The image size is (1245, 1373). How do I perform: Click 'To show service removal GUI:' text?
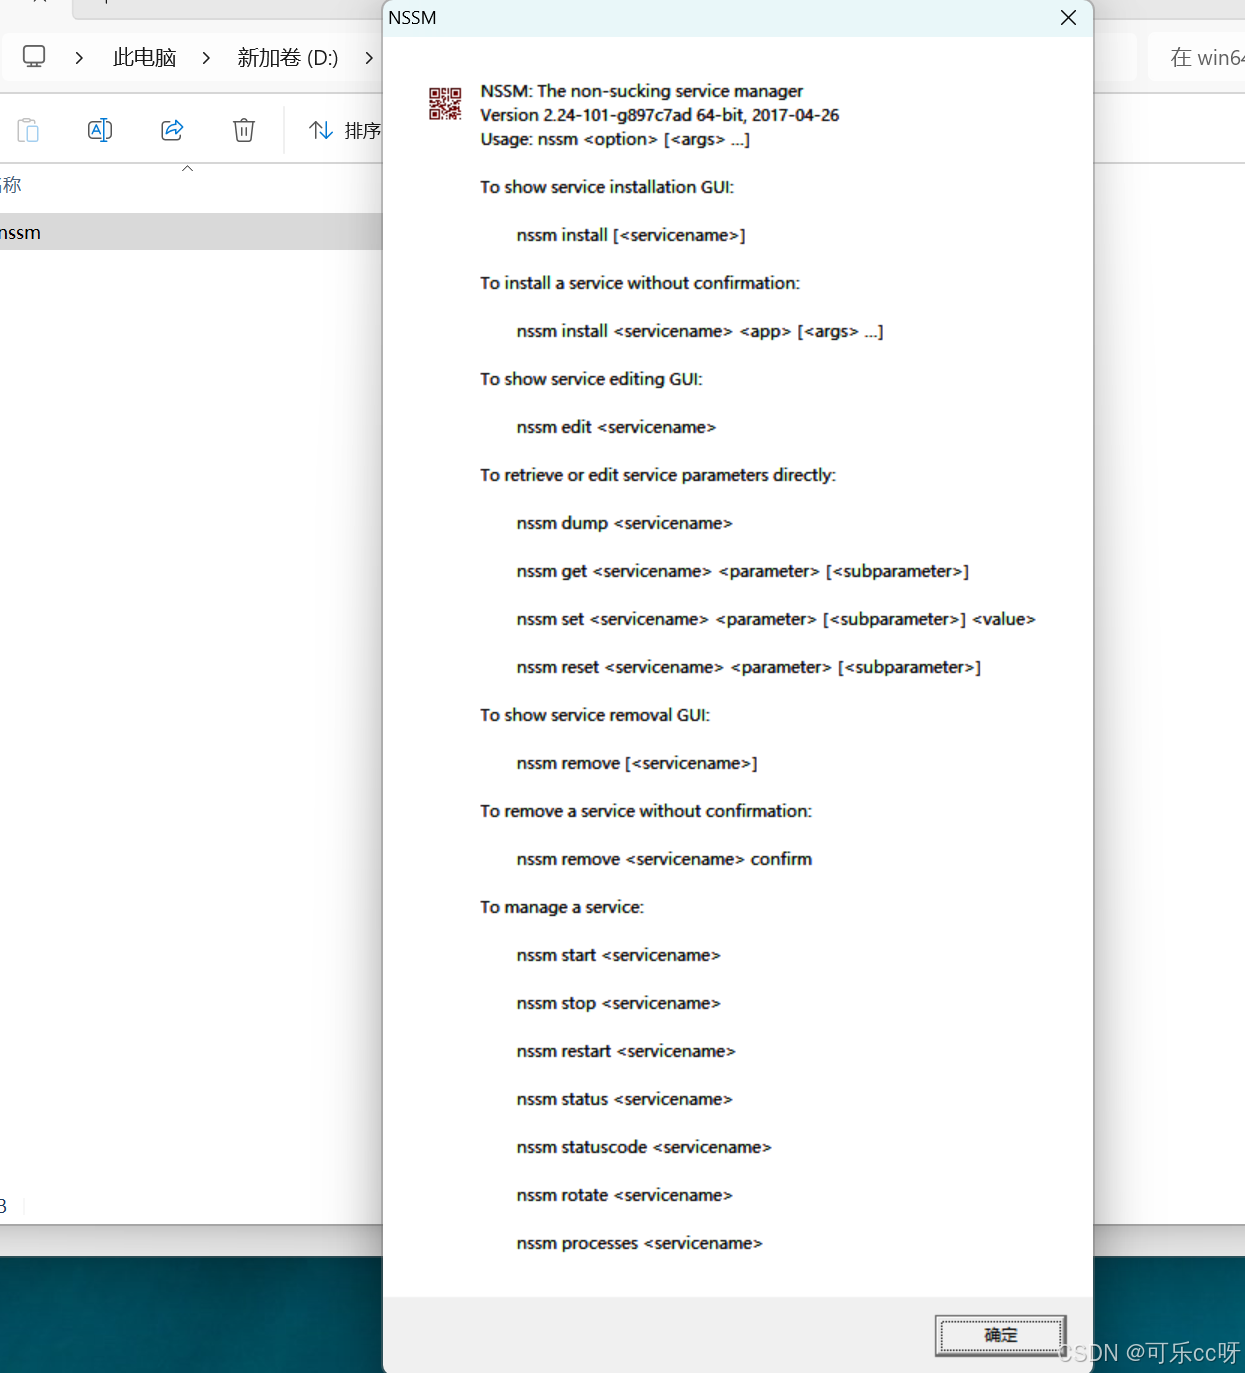(595, 715)
